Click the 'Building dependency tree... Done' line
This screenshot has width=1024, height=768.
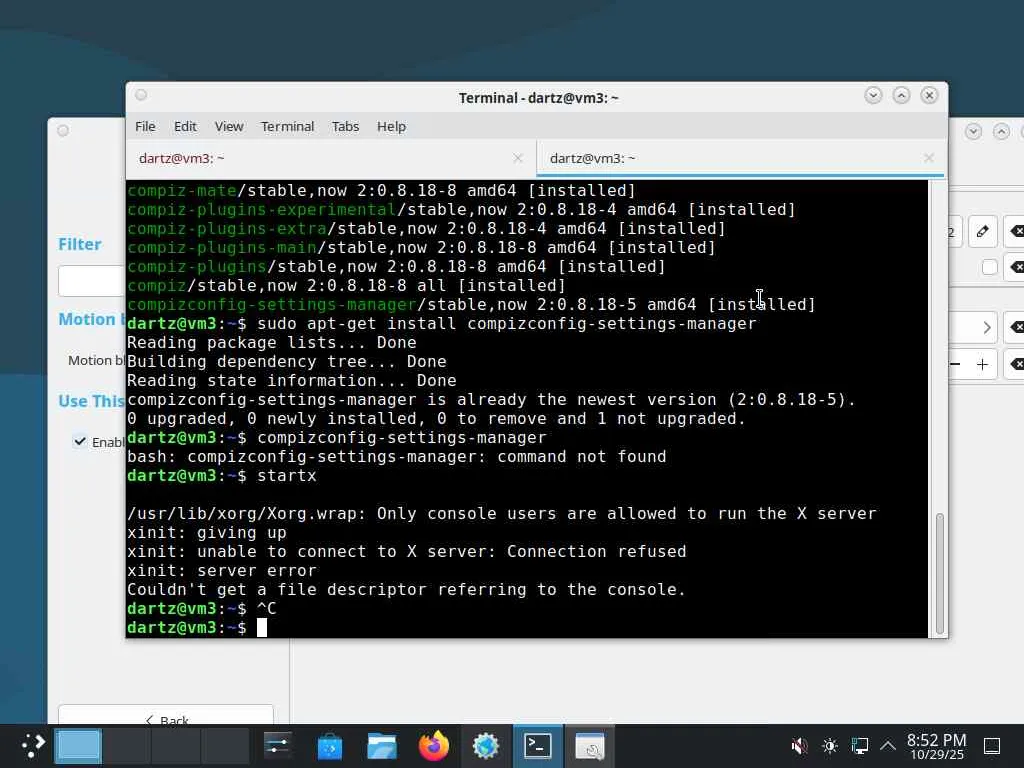point(287,361)
